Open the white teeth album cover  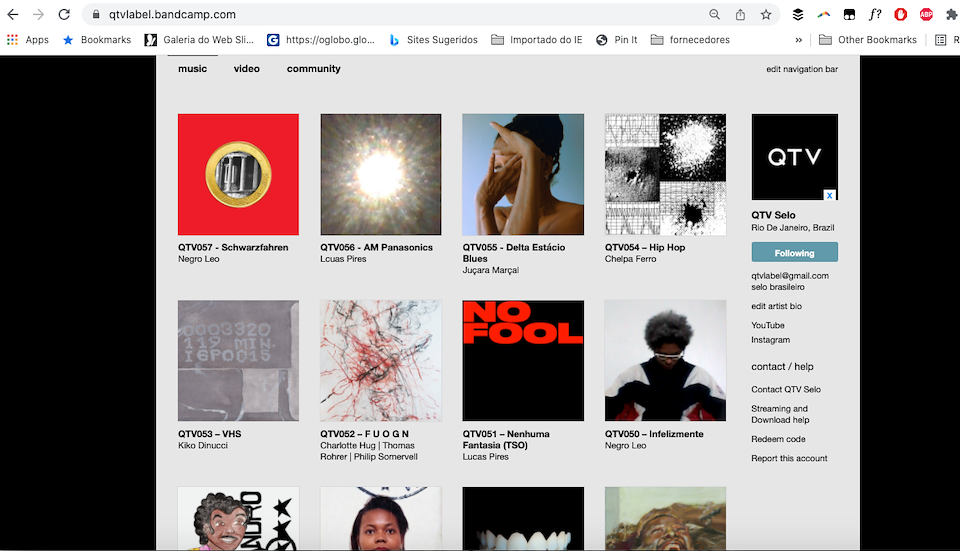pyautogui.click(x=523, y=519)
